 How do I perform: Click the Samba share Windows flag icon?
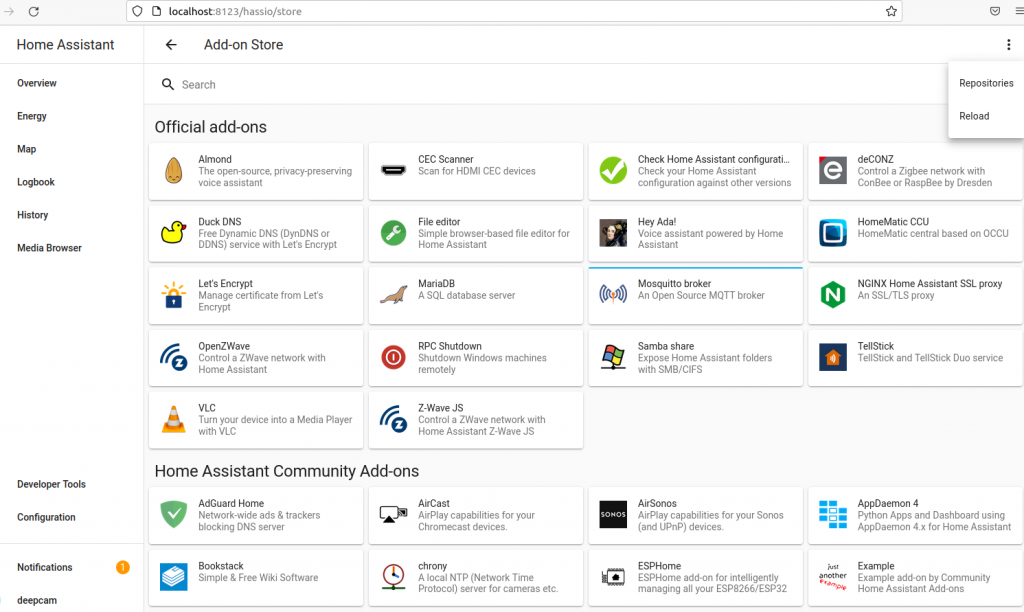click(x=613, y=357)
